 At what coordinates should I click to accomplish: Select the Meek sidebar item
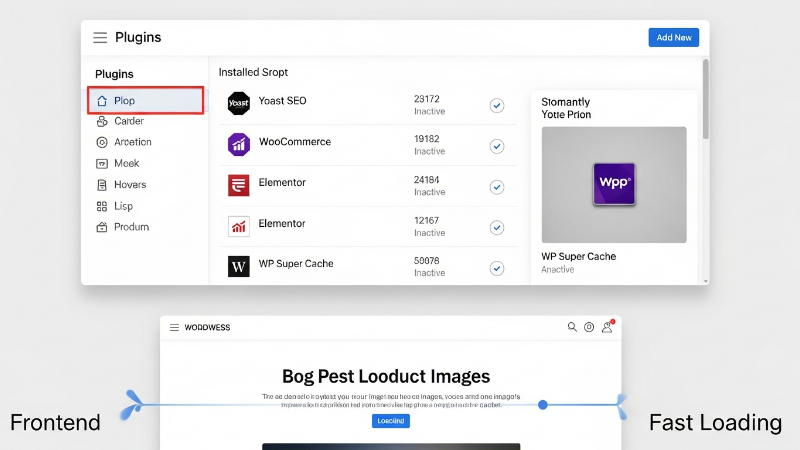click(x=127, y=163)
